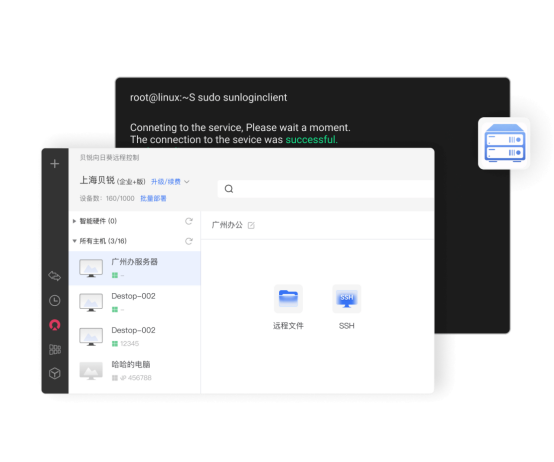Click the 广州办公 header title
This screenshot has height=462, width=554.
point(227,225)
